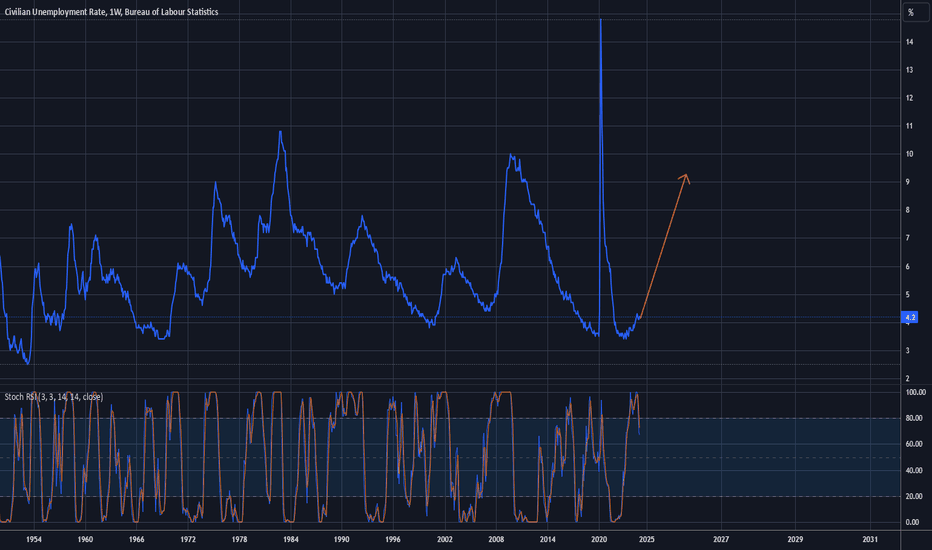The width and height of the screenshot is (932, 550).
Task: Select the Civilian Unemployment Rate chart title
Action: (x=111, y=12)
